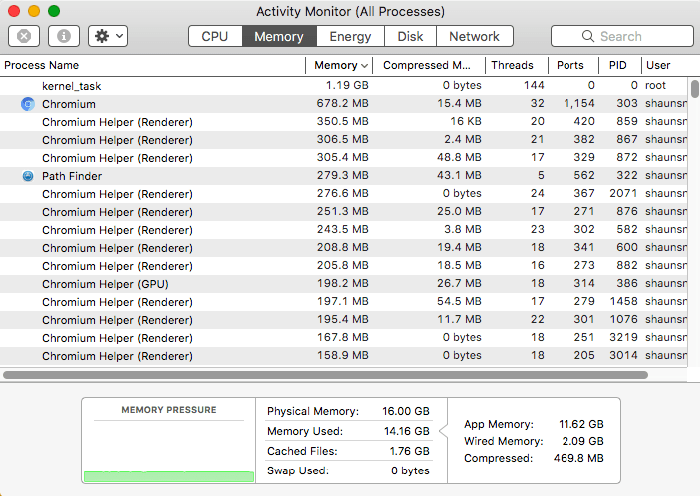Toggle sort on Memory column header
The height and width of the screenshot is (496, 700).
pyautogui.click(x=339, y=65)
